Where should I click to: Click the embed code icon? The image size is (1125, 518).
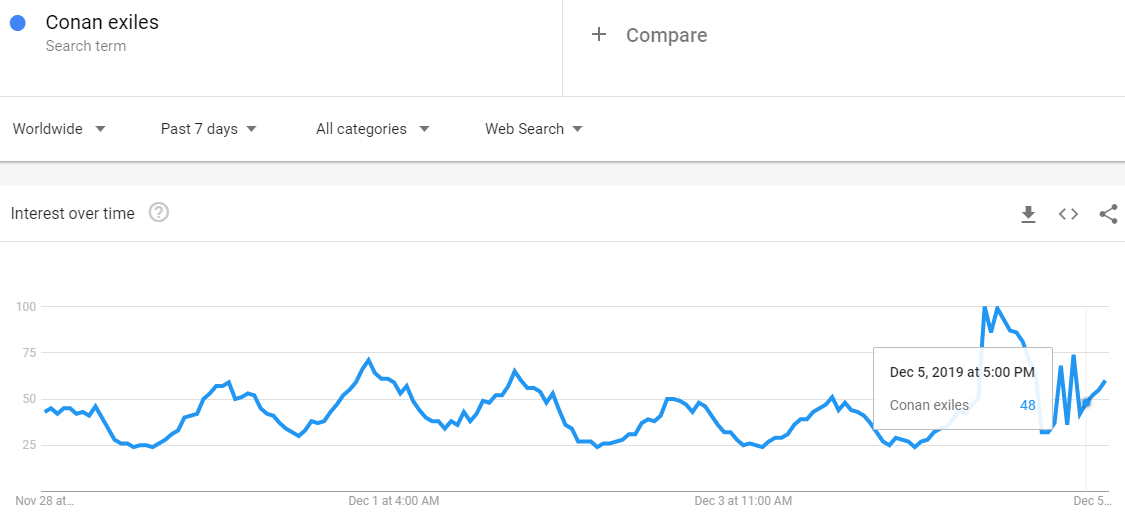click(1068, 214)
